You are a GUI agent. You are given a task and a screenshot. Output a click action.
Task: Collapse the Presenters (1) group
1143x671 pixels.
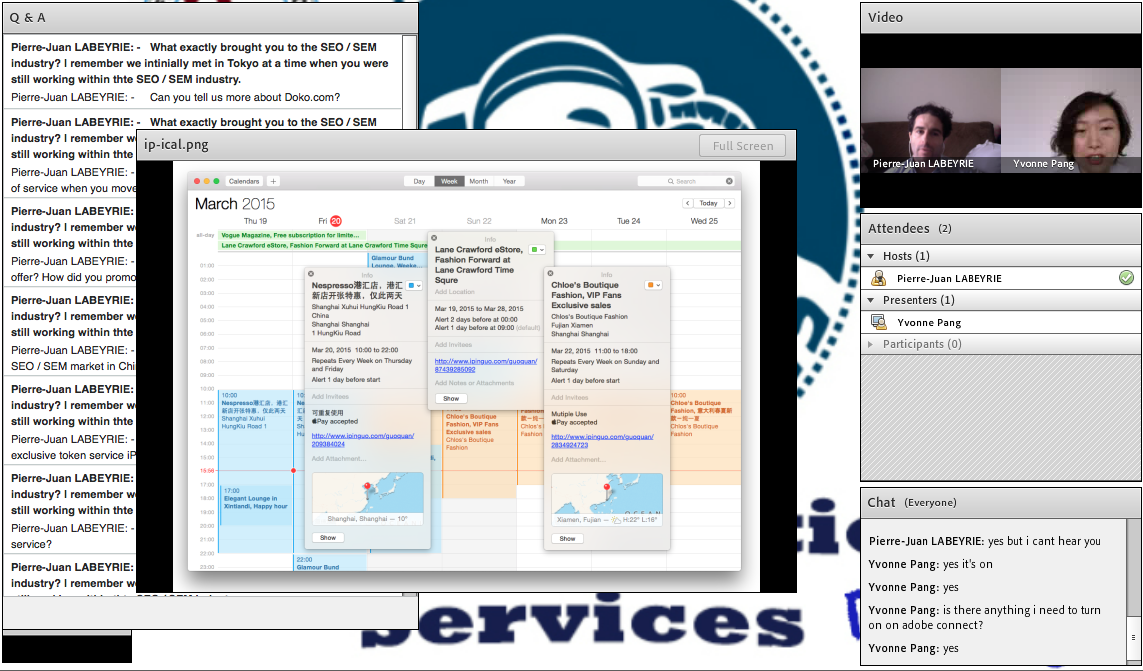click(x=872, y=300)
